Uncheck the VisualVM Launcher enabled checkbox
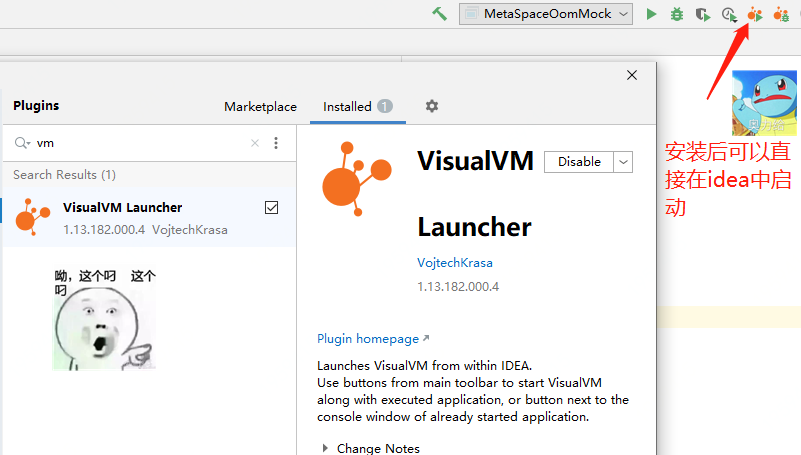This screenshot has width=801, height=455. click(271, 207)
